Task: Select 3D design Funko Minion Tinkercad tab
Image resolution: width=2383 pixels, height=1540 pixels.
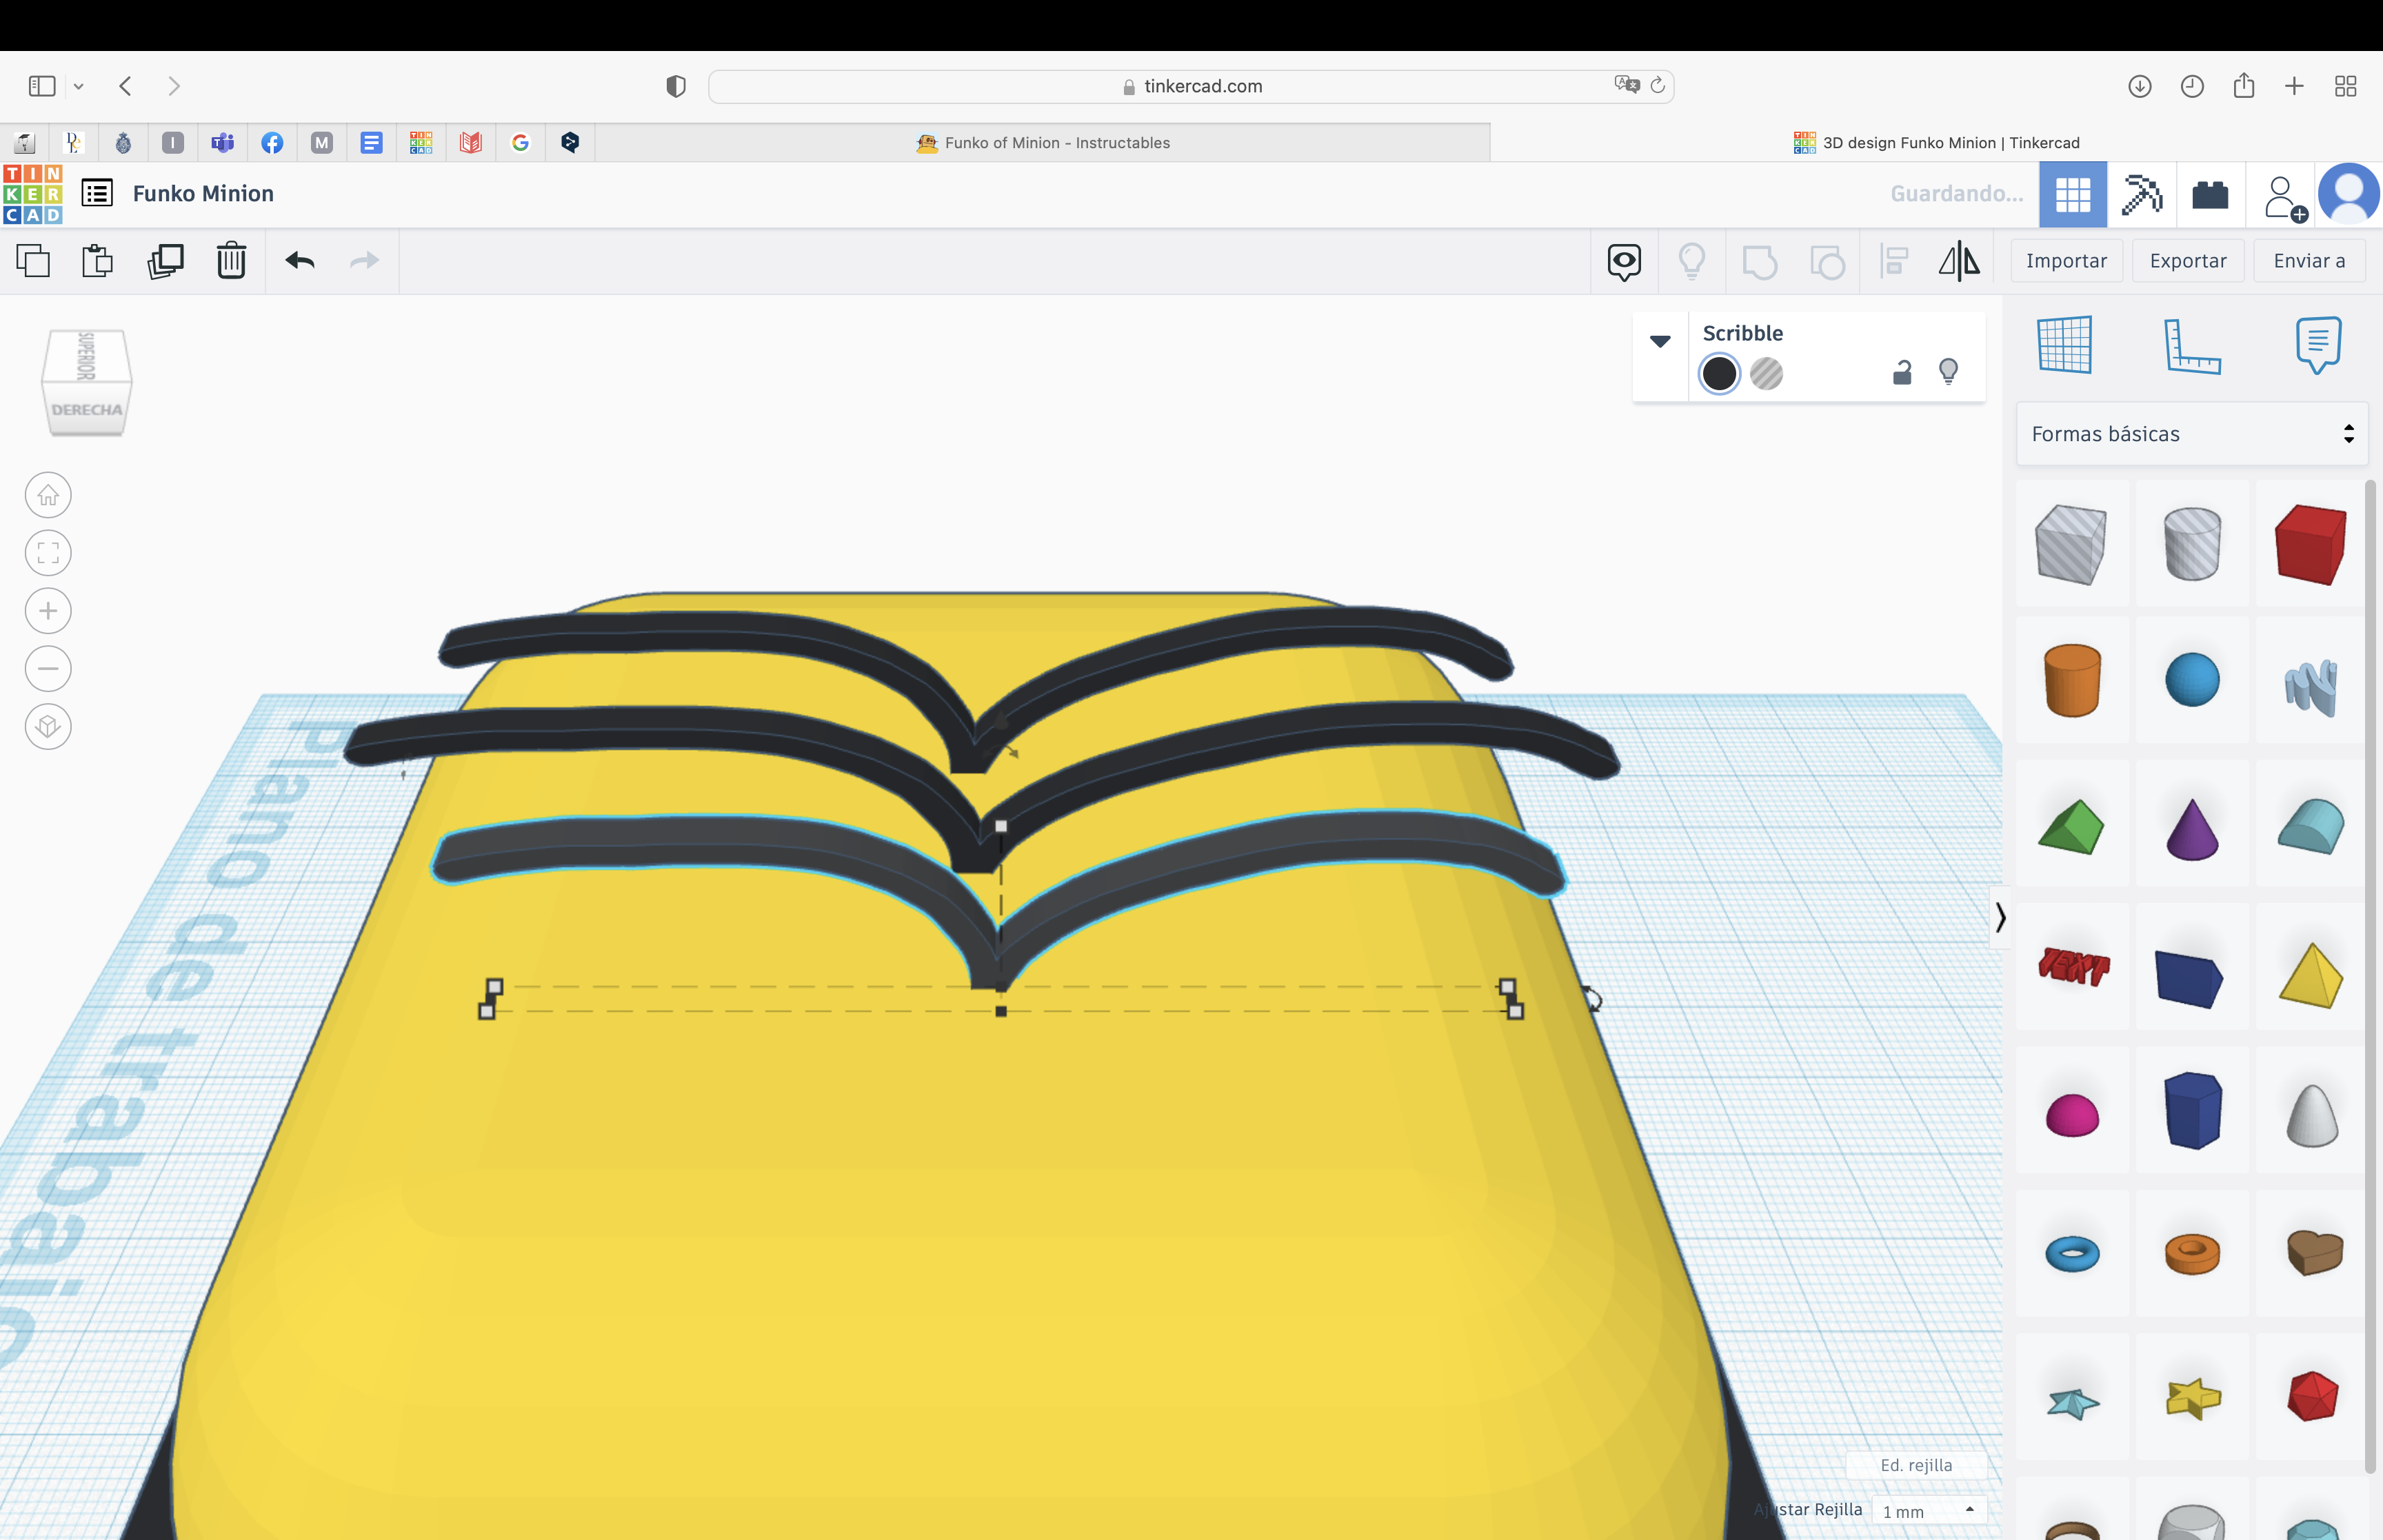Action: pyautogui.click(x=1936, y=143)
